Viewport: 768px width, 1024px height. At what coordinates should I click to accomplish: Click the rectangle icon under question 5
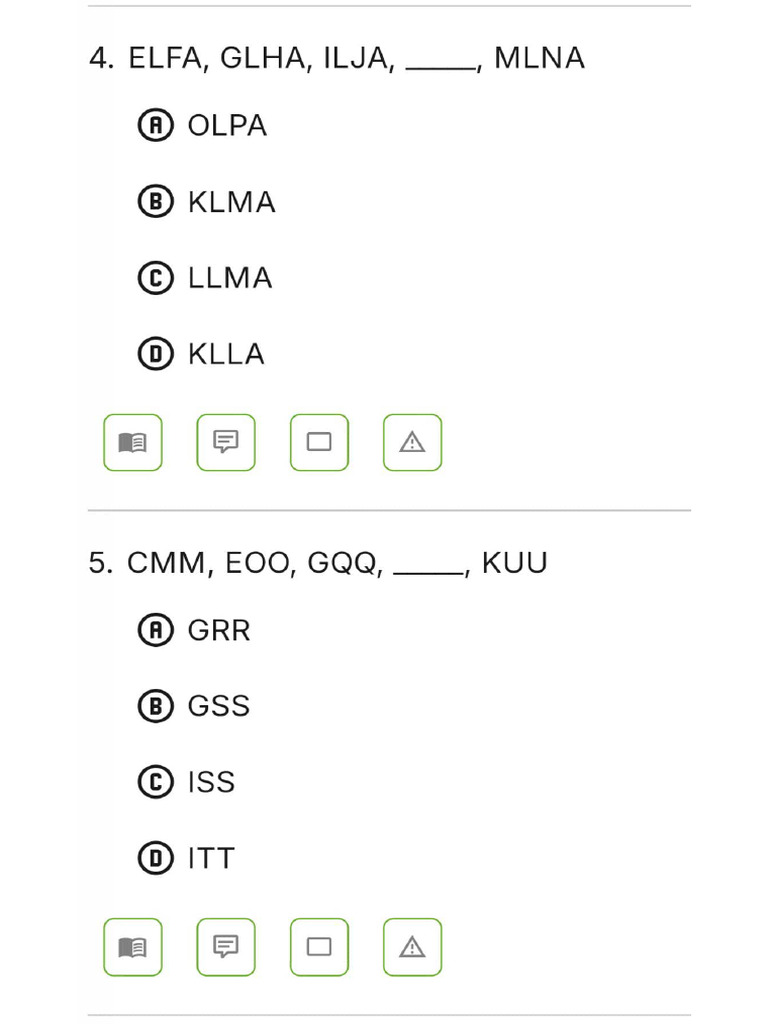coord(319,947)
